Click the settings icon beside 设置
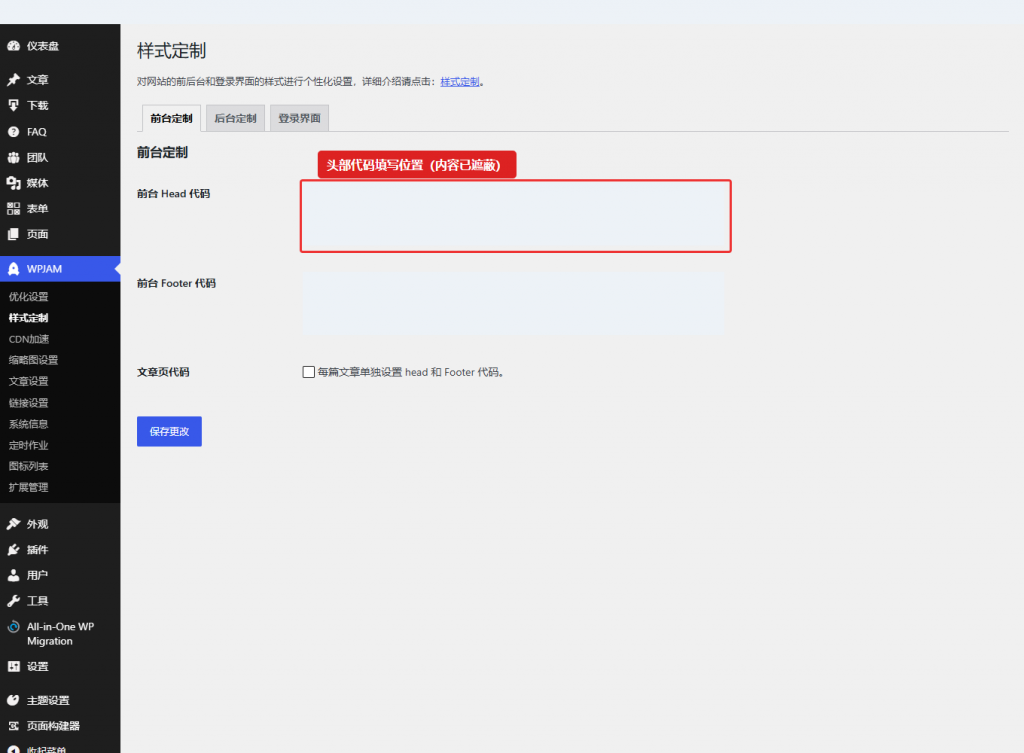 [x=13, y=666]
